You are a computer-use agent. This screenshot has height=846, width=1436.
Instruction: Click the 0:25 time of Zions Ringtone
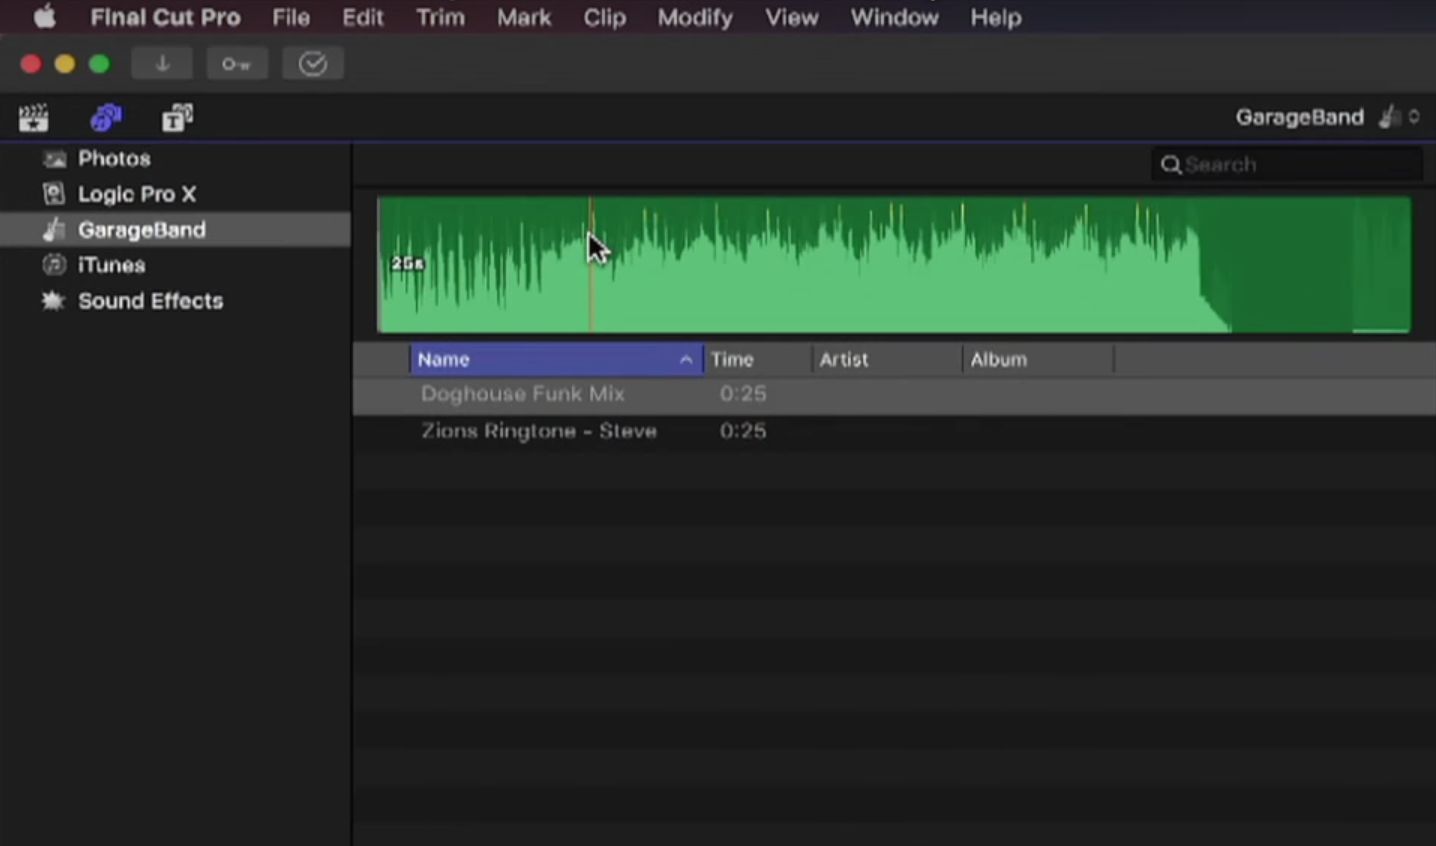(x=743, y=431)
